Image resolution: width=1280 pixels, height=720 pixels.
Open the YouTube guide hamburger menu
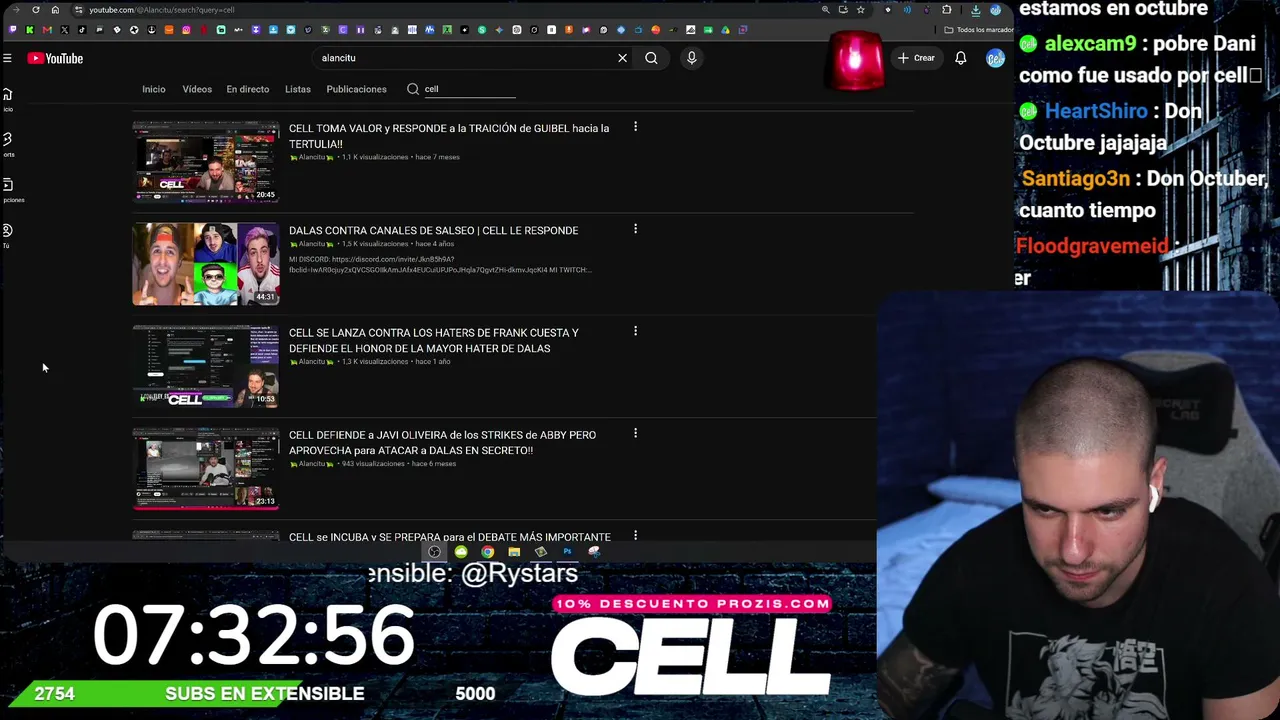tap(7, 58)
